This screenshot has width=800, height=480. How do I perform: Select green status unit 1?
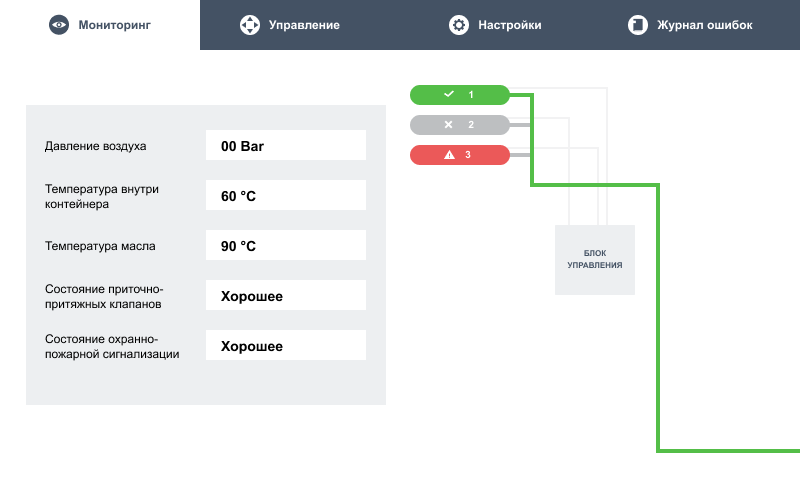[460, 95]
